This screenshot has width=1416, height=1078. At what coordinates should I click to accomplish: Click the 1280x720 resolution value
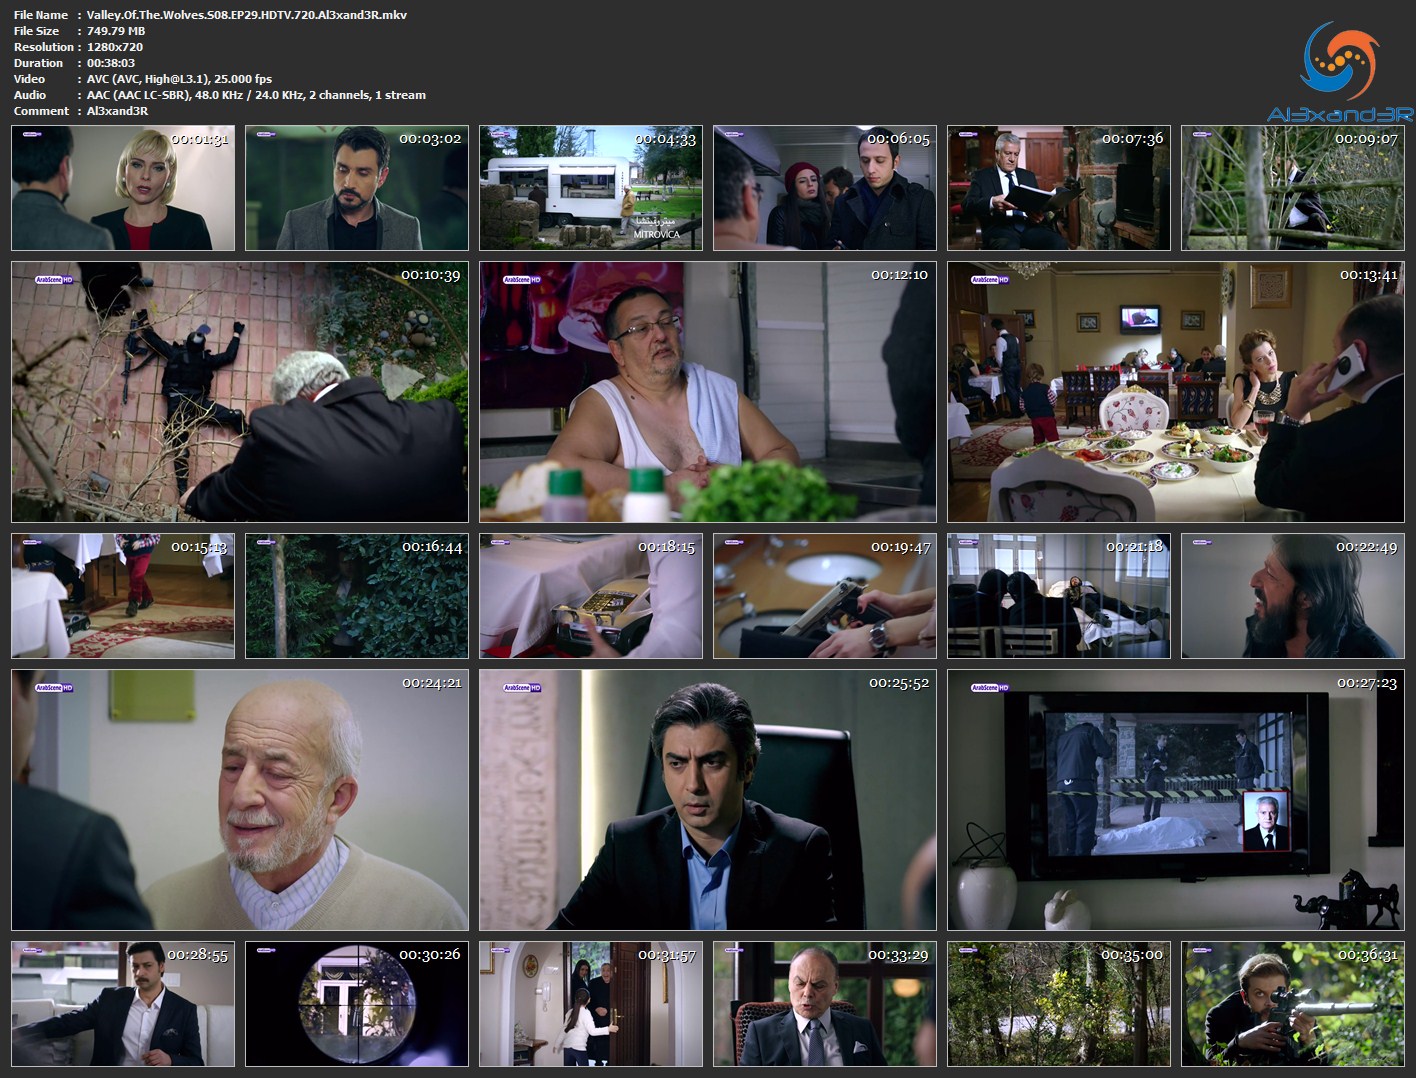tap(115, 47)
